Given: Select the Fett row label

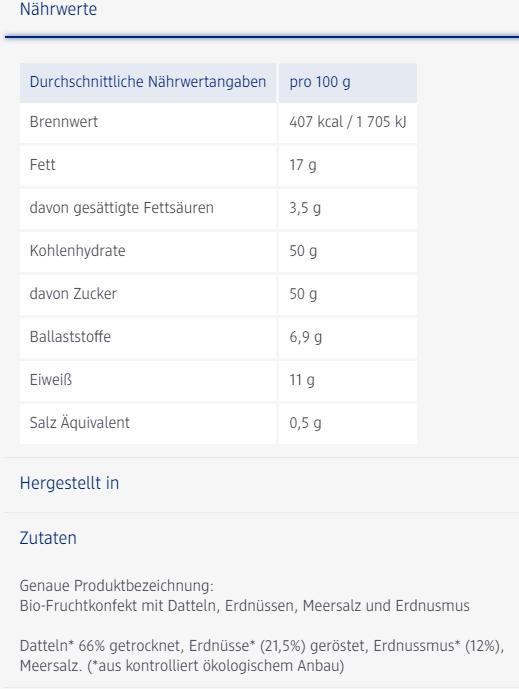Looking at the screenshot, I should (42, 165).
